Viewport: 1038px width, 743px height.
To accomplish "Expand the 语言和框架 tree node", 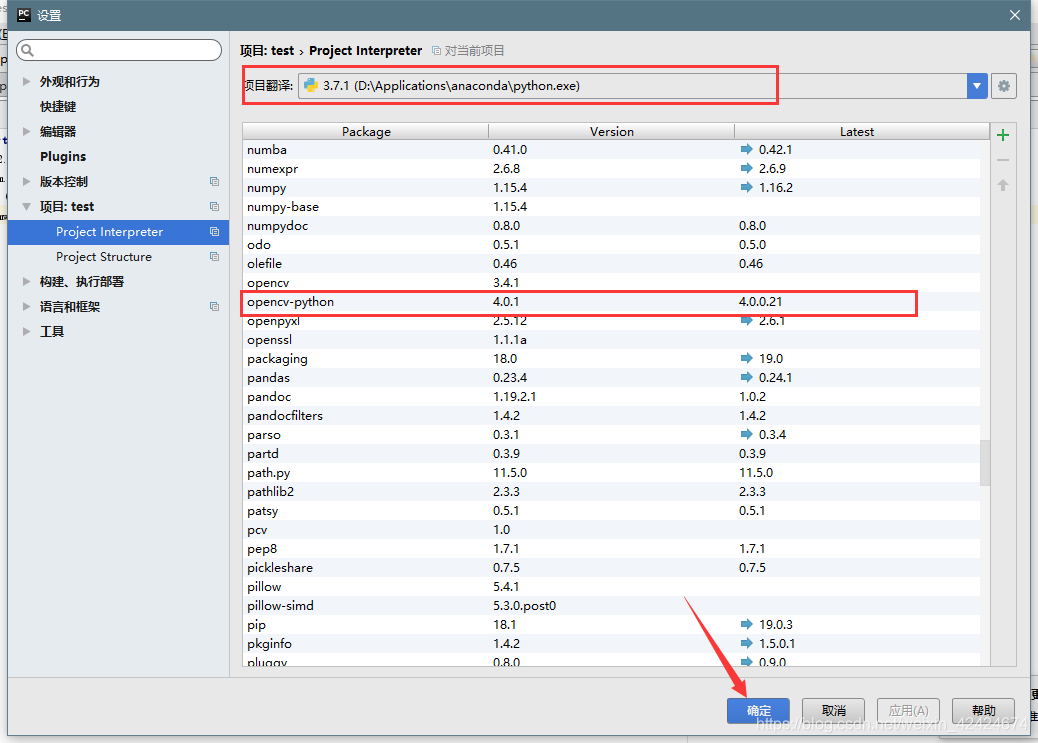I will 26,307.
